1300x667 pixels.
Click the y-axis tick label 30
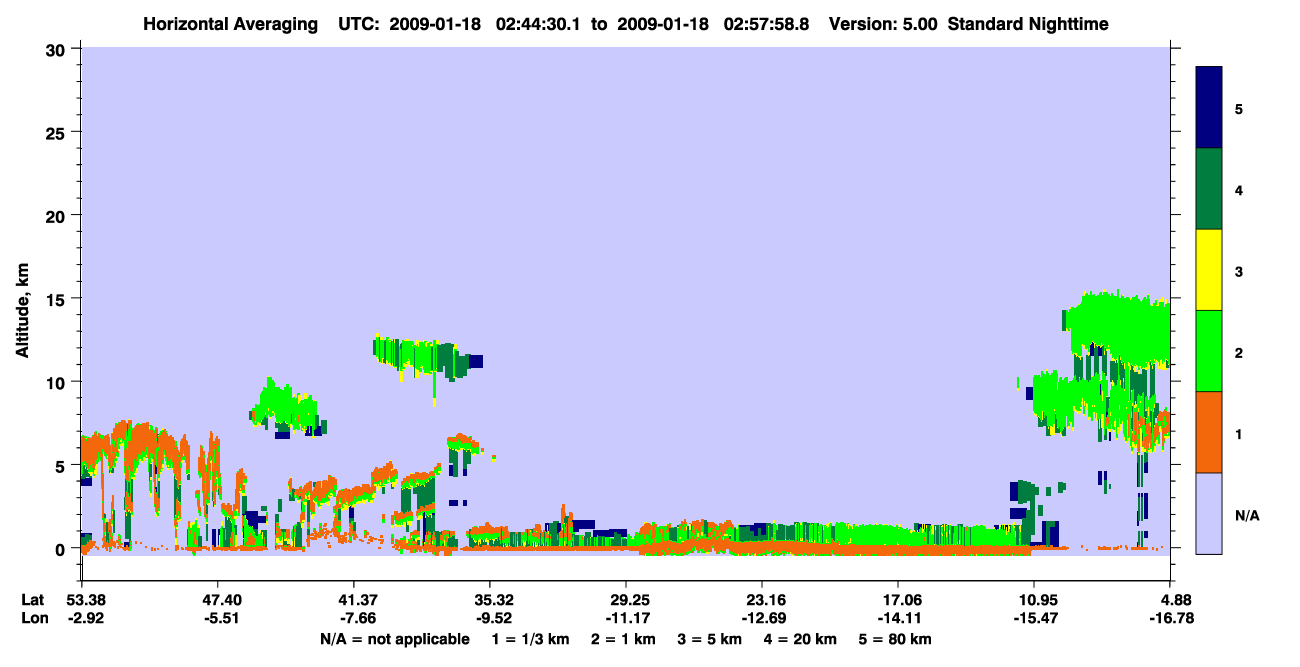58,49
